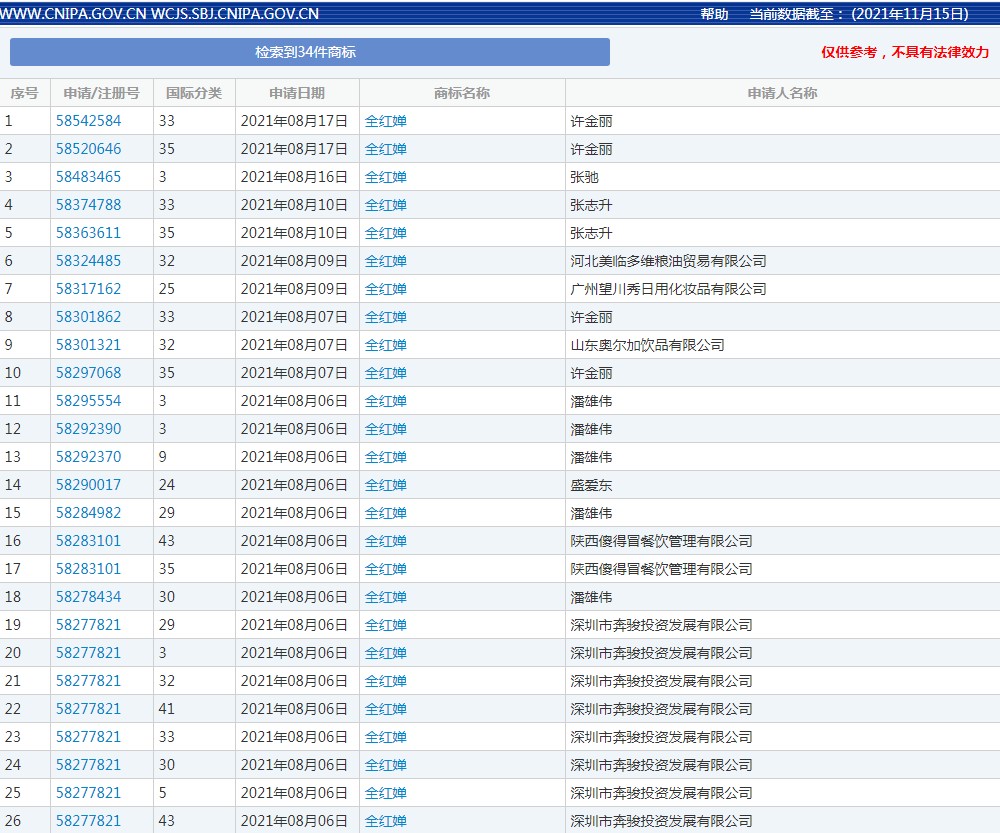The width and height of the screenshot is (1000, 833).
Task: Click the 申请人名称 column header
Action: coord(782,93)
